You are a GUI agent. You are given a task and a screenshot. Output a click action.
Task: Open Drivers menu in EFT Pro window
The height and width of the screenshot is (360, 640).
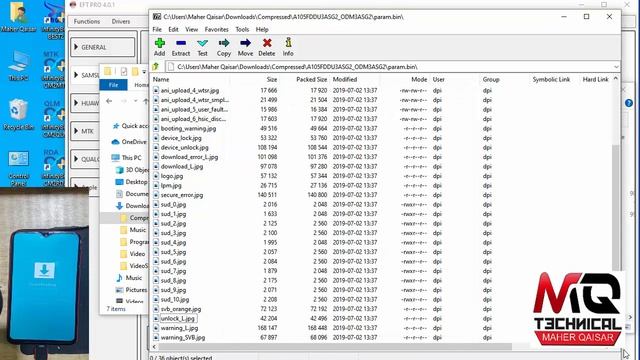[121, 21]
